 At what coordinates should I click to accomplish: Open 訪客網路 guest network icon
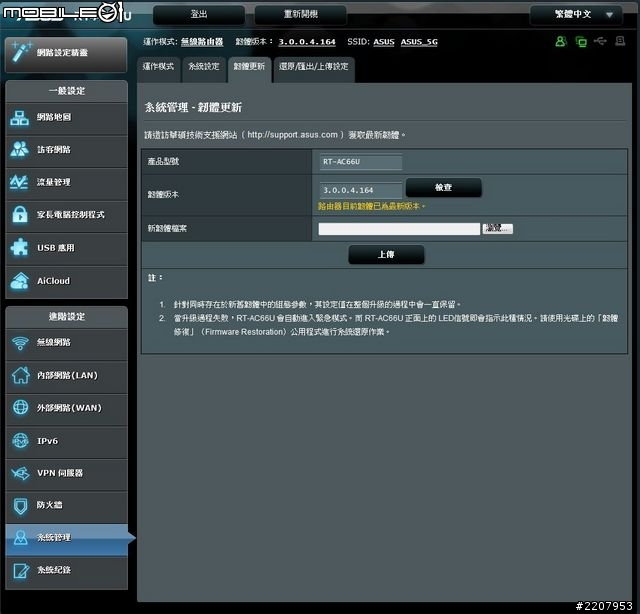pos(20,150)
